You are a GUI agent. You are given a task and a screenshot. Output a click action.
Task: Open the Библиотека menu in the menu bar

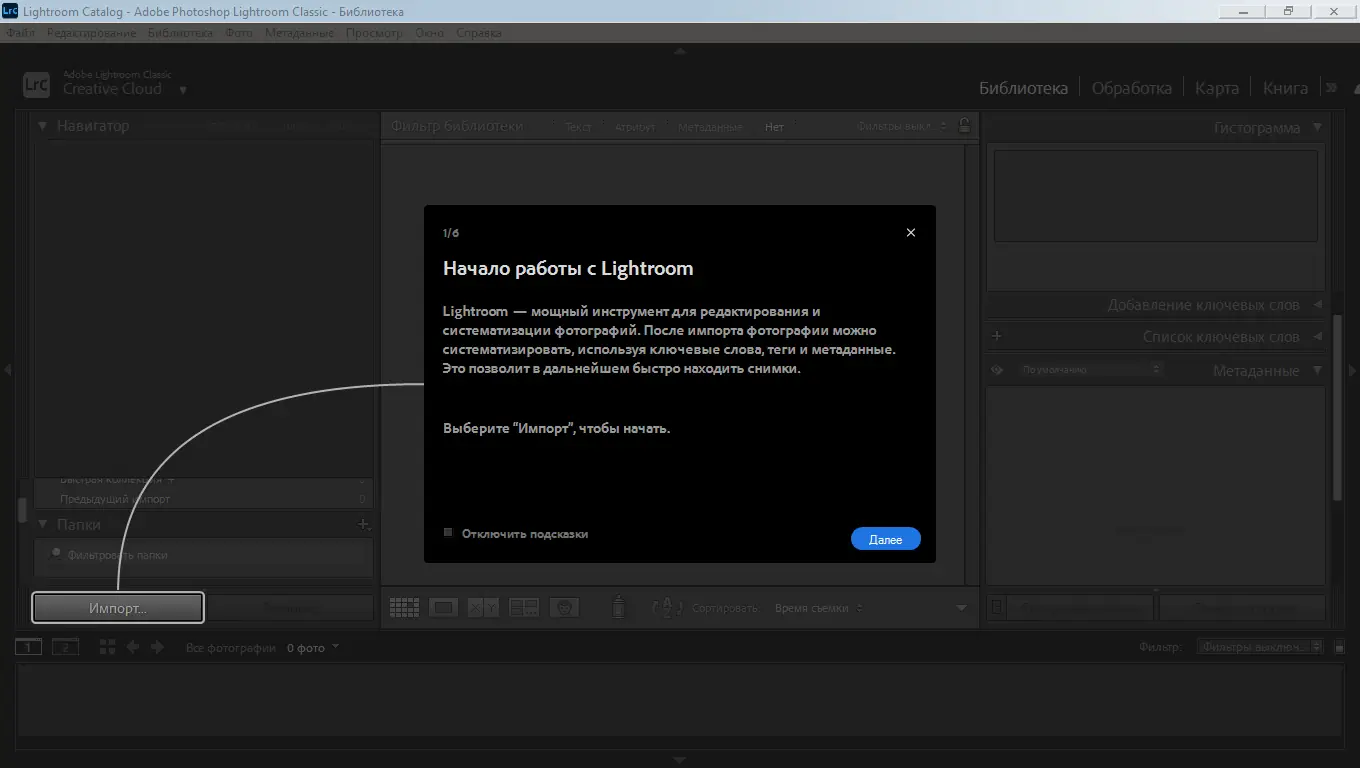[x=180, y=33]
